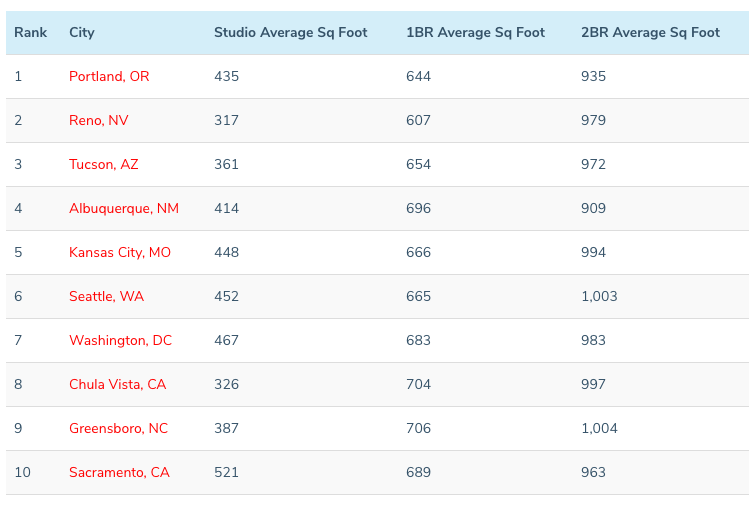The image size is (754, 505).
Task: Click the City column header
Action: (82, 33)
